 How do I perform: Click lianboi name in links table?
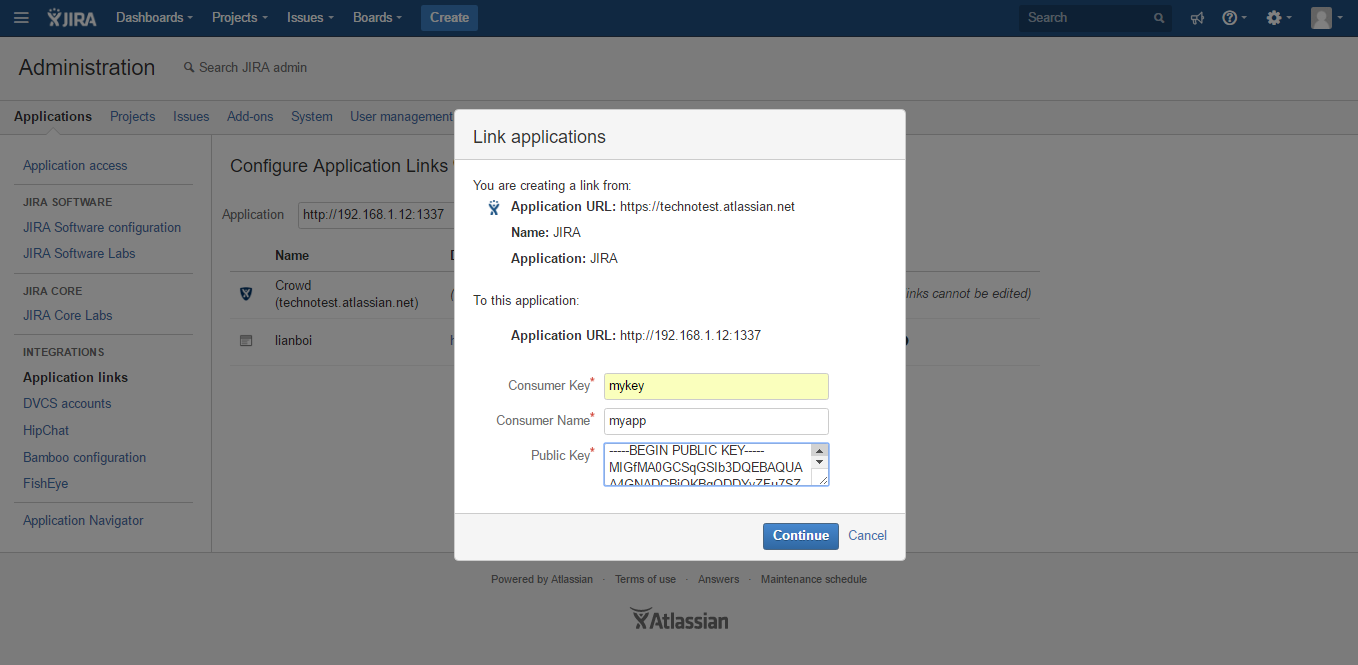click(x=294, y=341)
